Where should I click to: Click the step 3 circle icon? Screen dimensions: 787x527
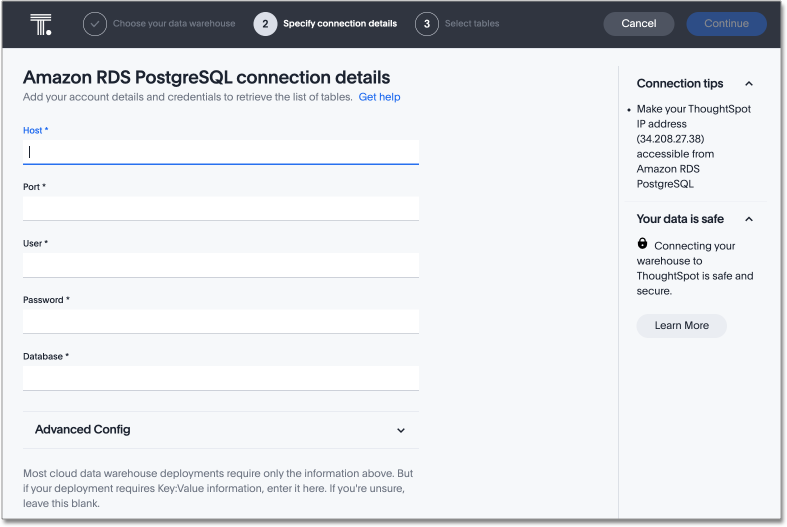pos(427,24)
